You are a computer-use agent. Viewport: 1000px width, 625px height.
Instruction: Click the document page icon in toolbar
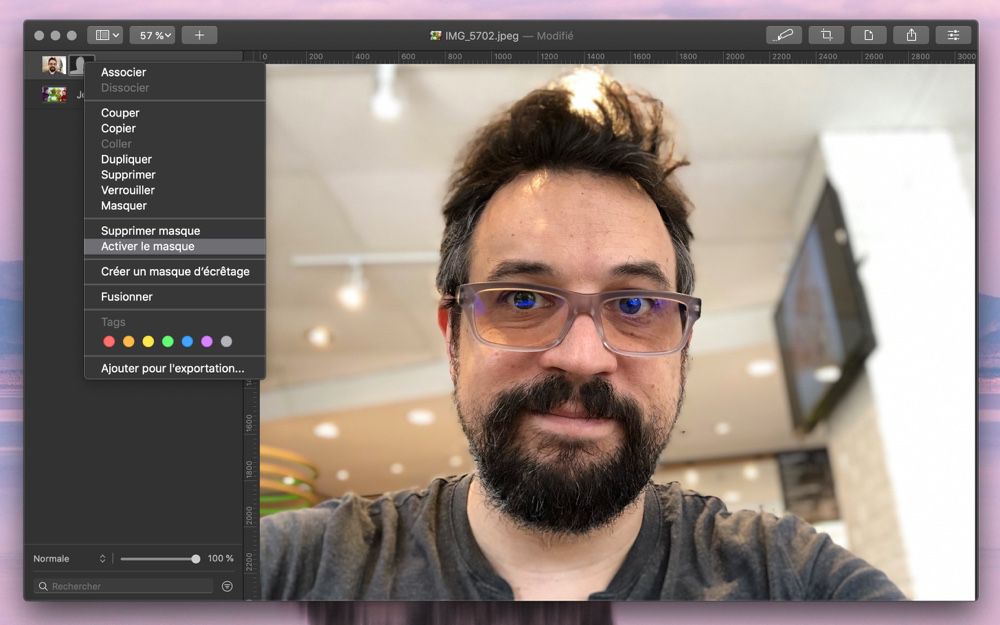click(x=868, y=35)
